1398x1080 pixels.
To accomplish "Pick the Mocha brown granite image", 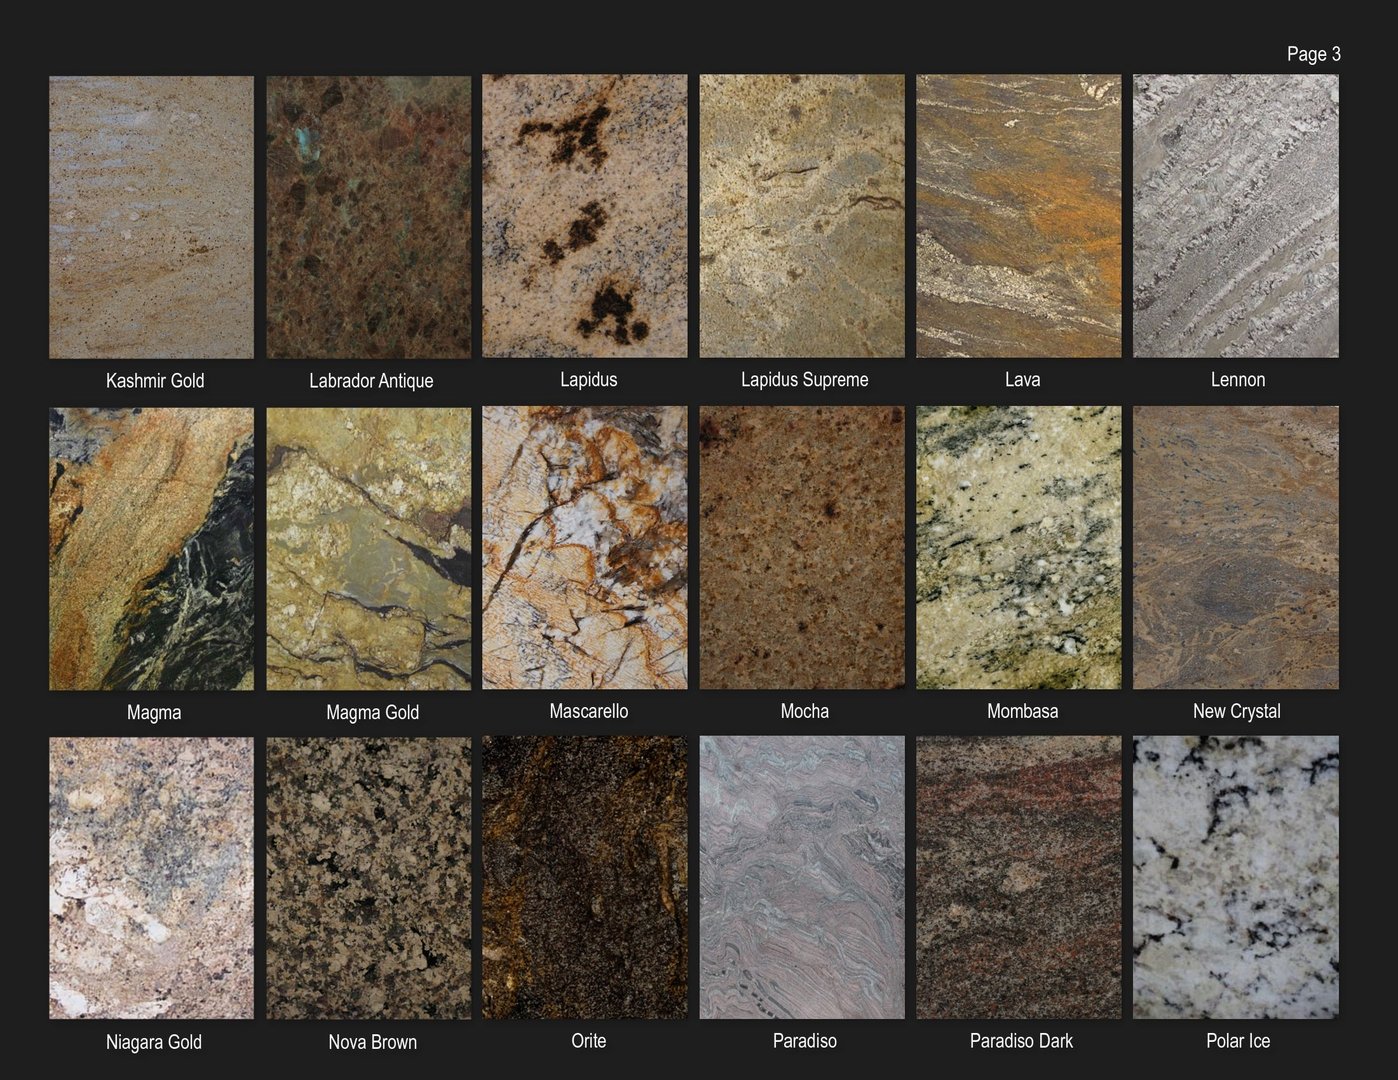I will pos(802,548).
